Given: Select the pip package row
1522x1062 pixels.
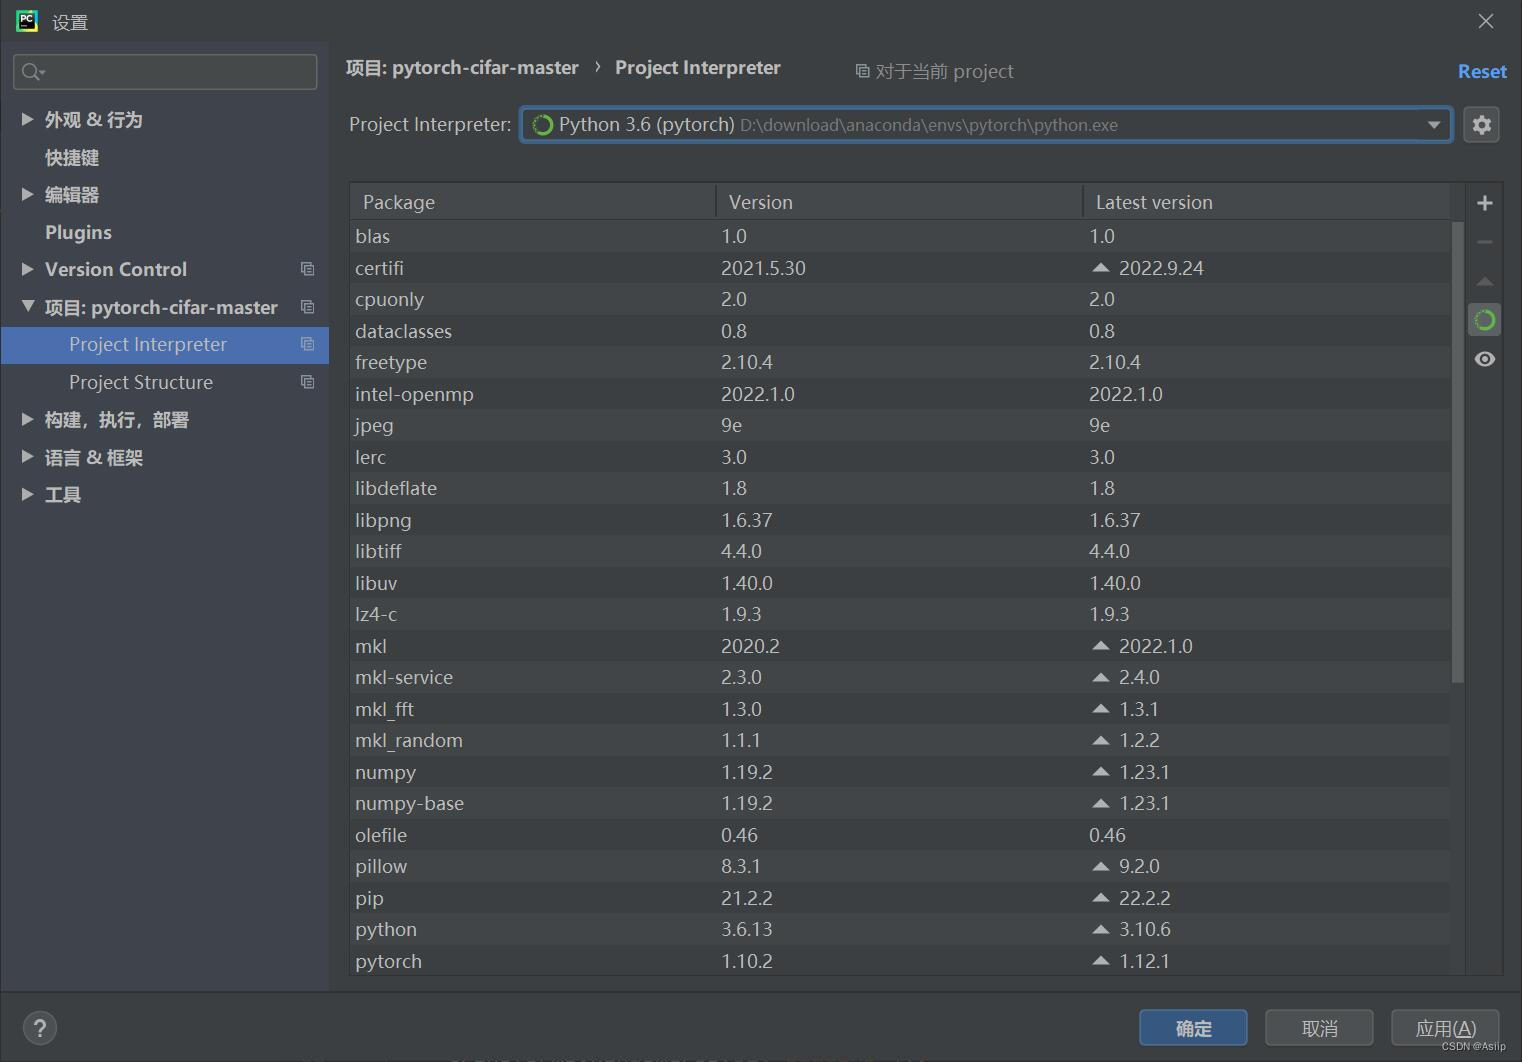Looking at the screenshot, I should coord(900,898).
